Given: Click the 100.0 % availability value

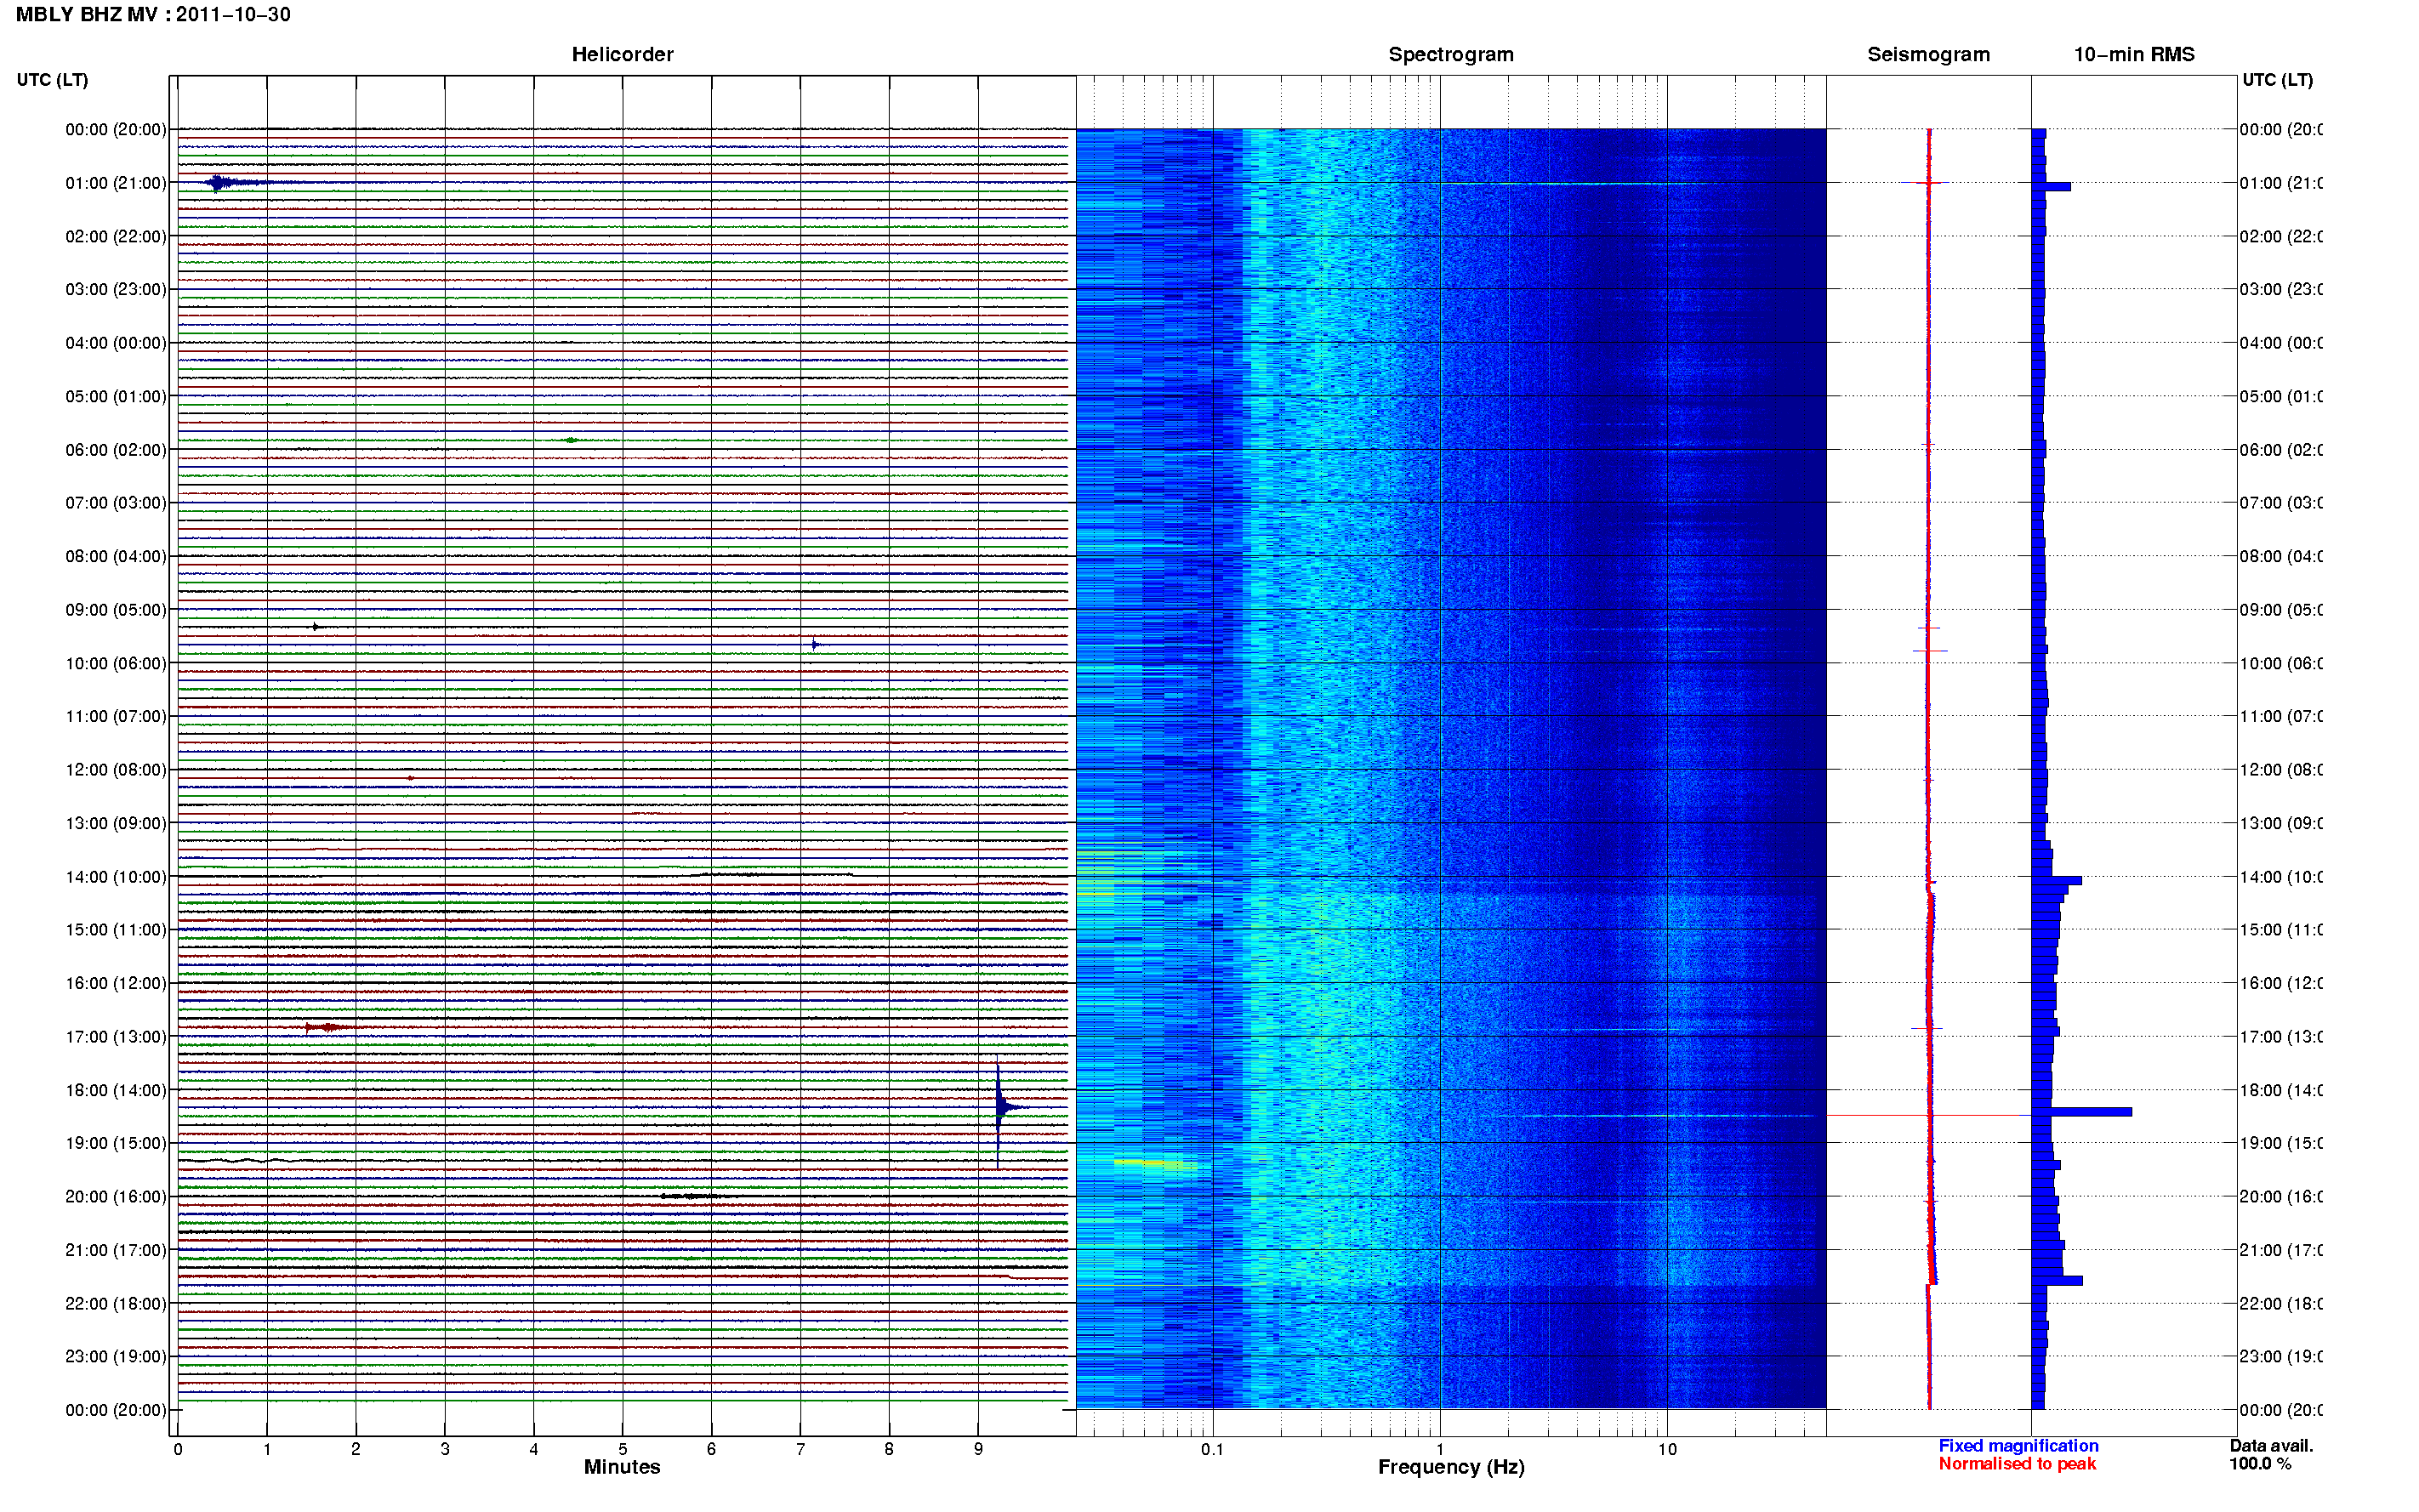Looking at the screenshot, I should [x=2260, y=1464].
